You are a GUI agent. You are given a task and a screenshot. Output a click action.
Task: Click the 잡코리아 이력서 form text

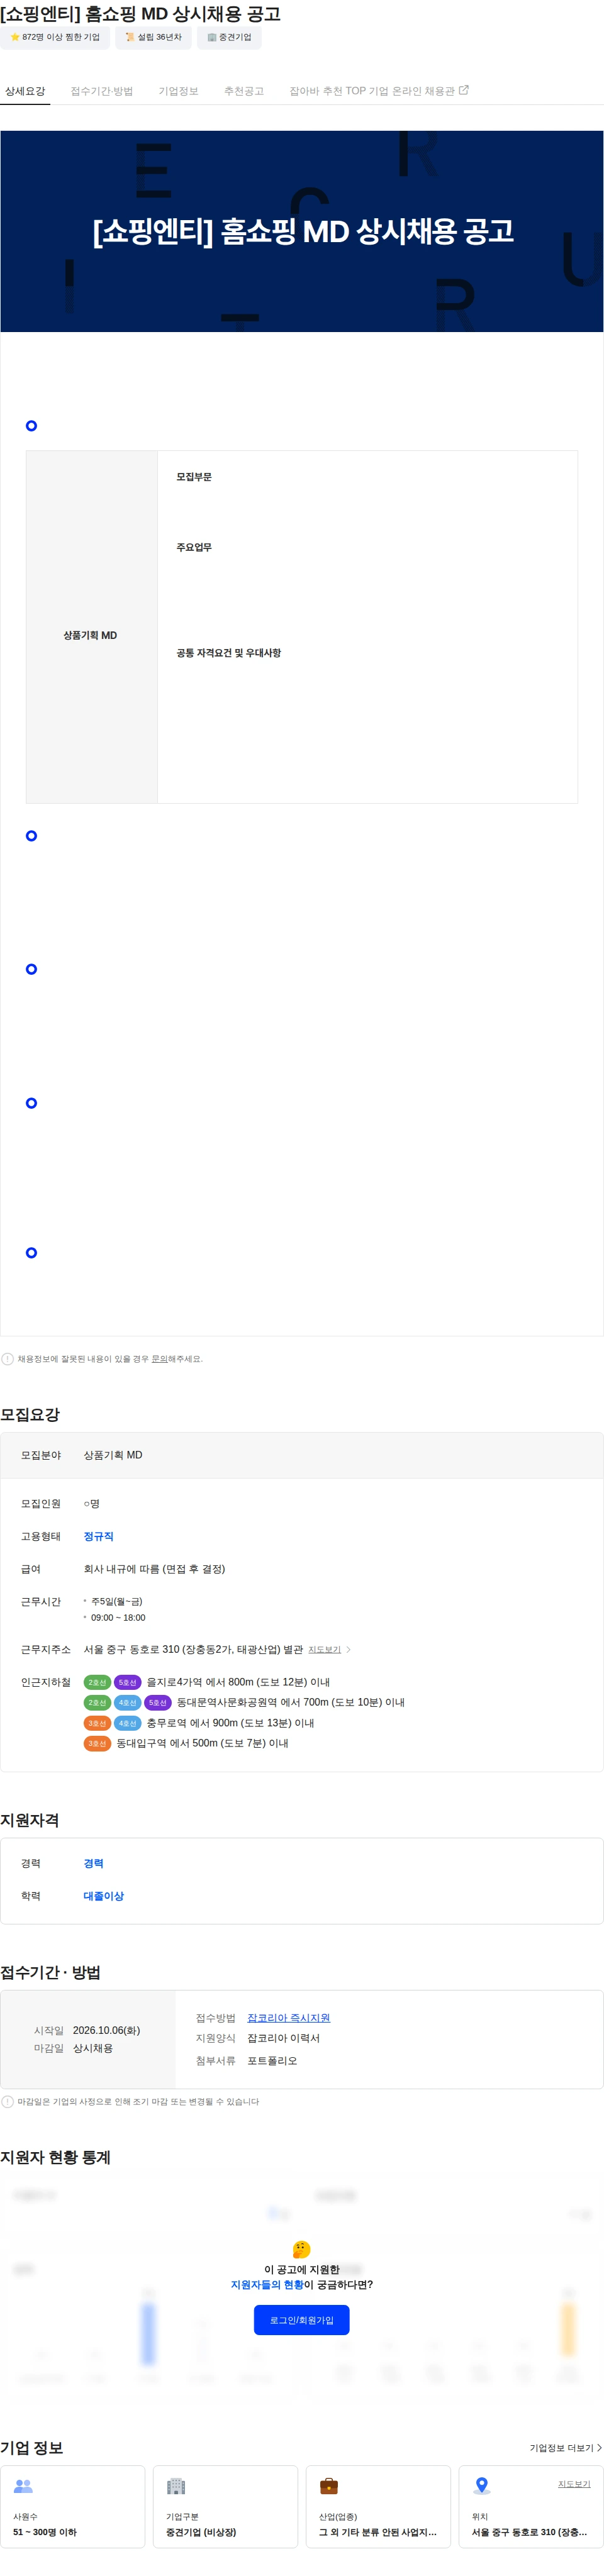(x=284, y=2038)
